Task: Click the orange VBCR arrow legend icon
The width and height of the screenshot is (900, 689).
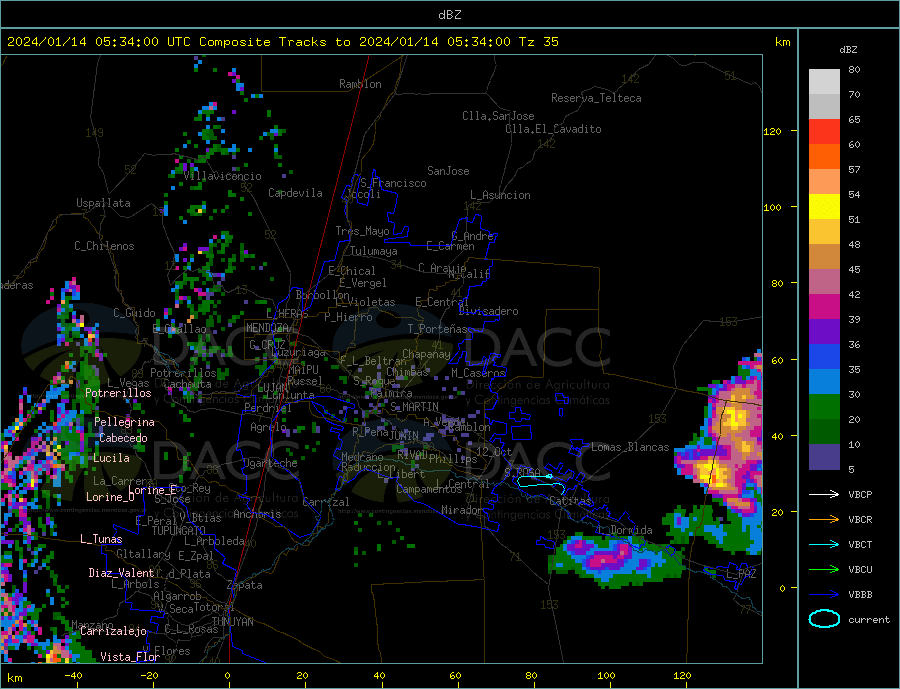Action: [824, 519]
